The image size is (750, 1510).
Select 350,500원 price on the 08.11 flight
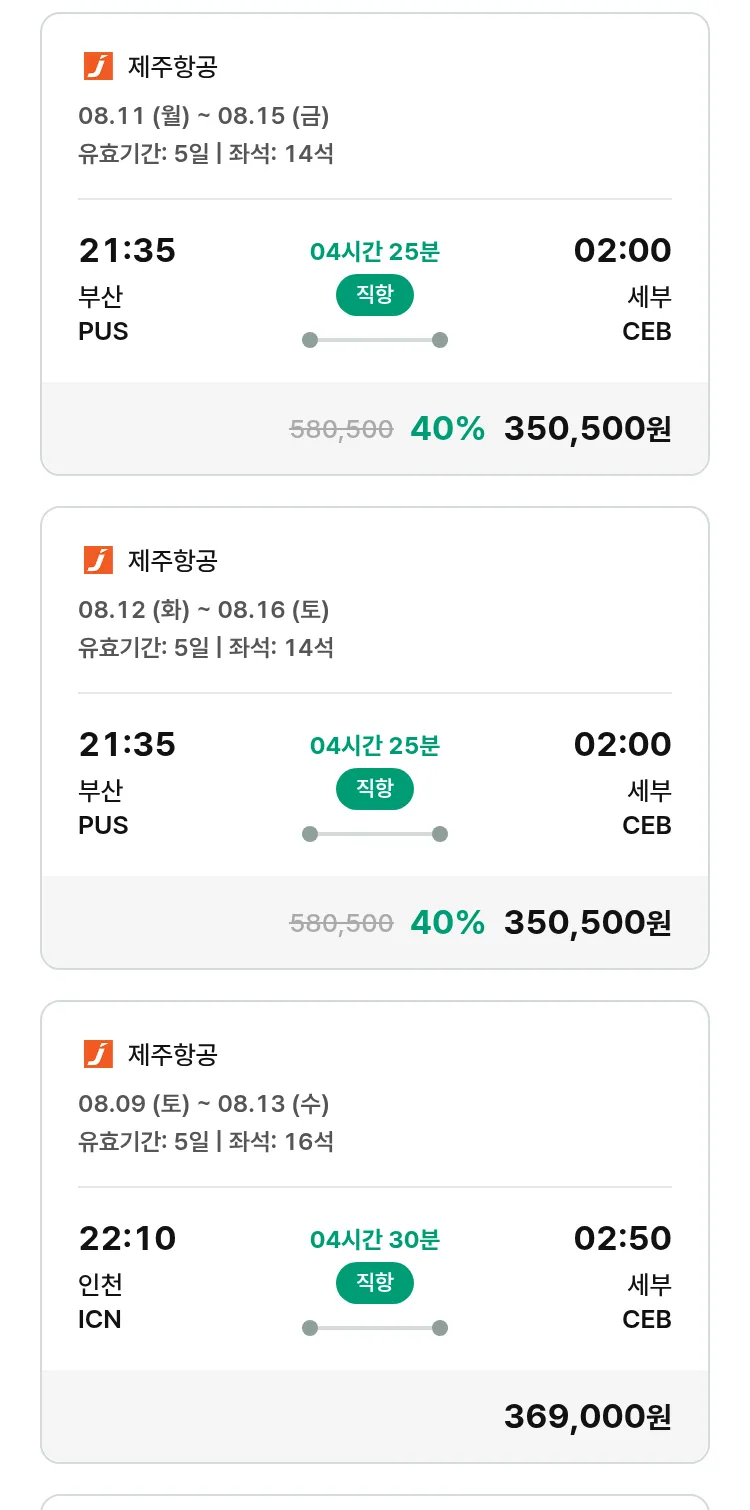pos(587,429)
